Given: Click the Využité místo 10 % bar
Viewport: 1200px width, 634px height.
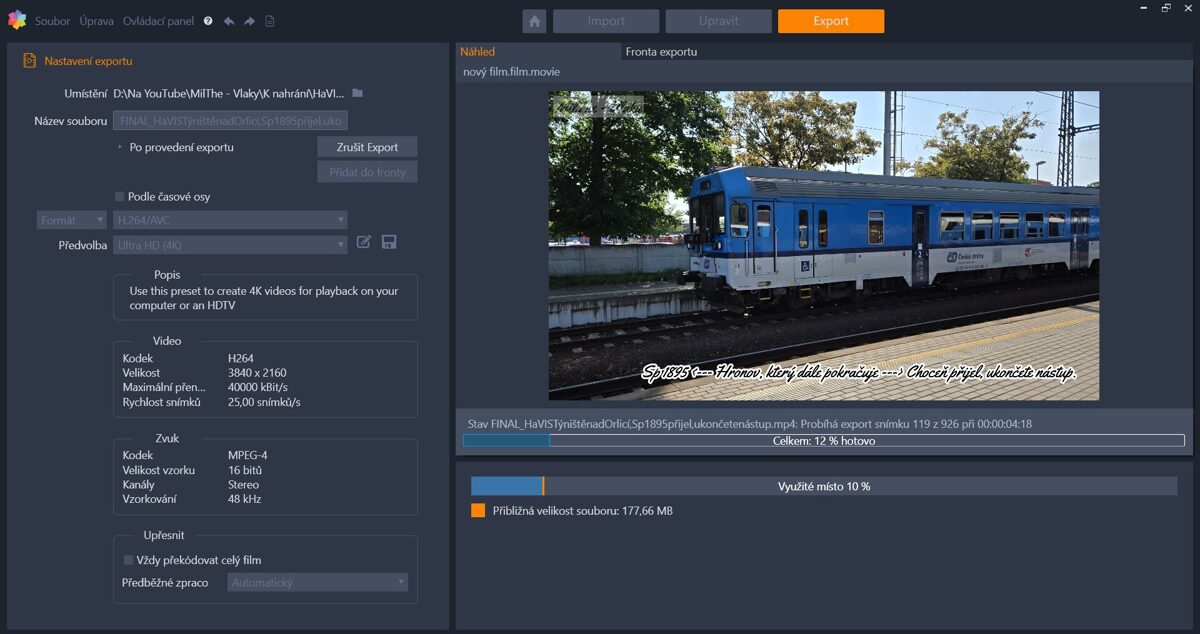Looking at the screenshot, I should (x=824, y=486).
